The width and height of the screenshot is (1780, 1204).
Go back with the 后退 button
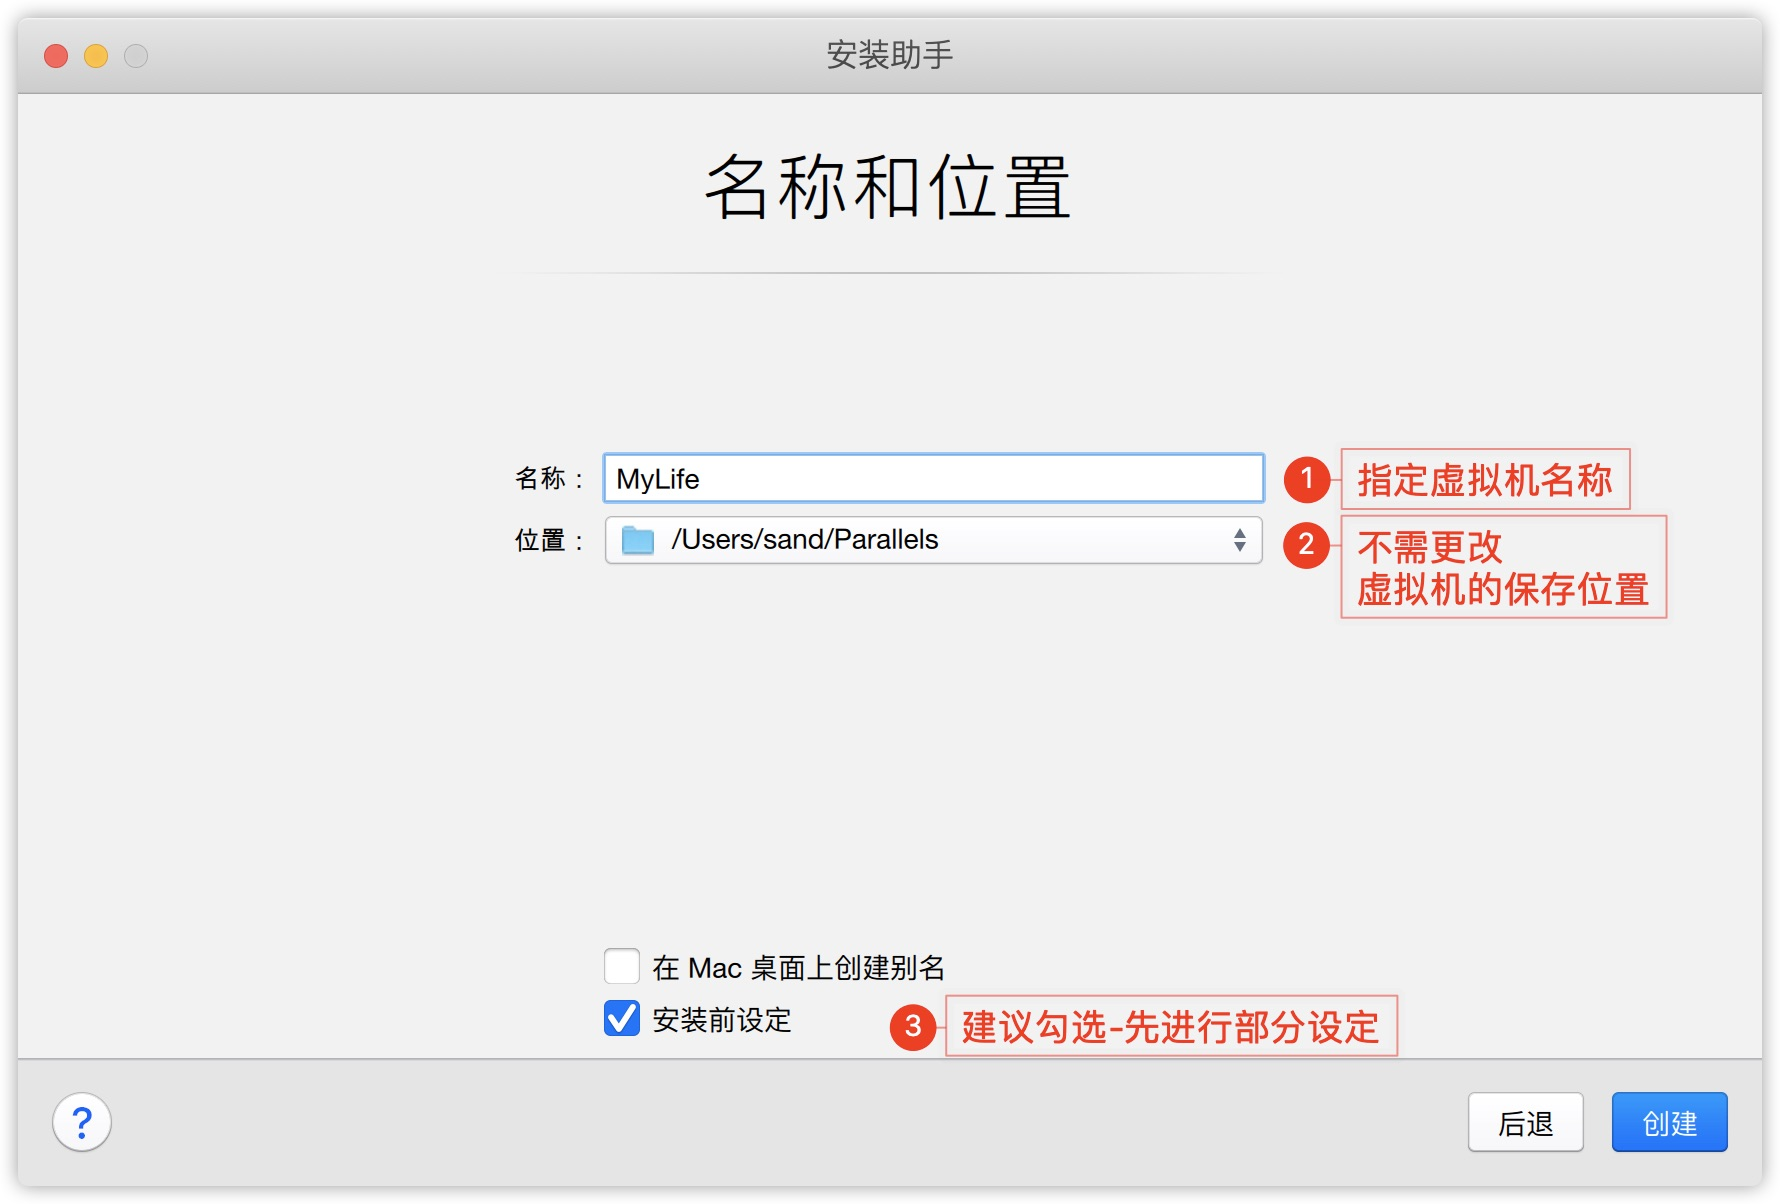1525,1122
